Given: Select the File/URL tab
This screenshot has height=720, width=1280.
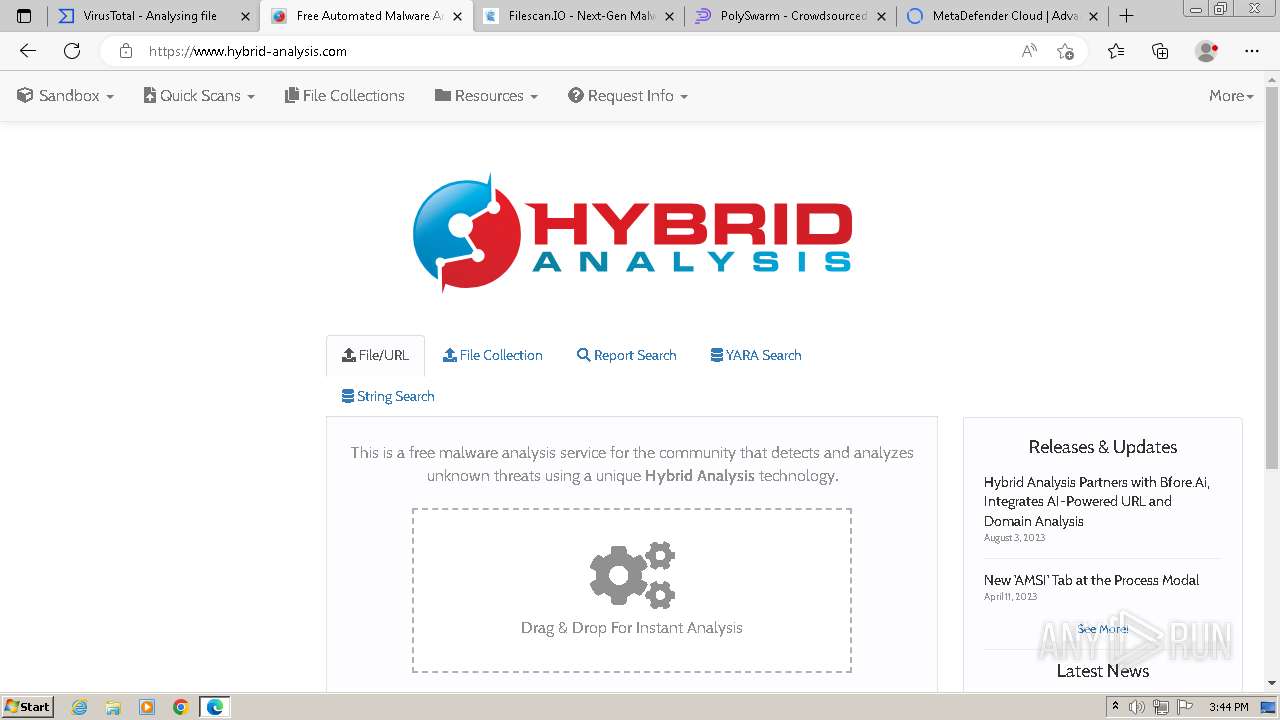Looking at the screenshot, I should pos(376,355).
